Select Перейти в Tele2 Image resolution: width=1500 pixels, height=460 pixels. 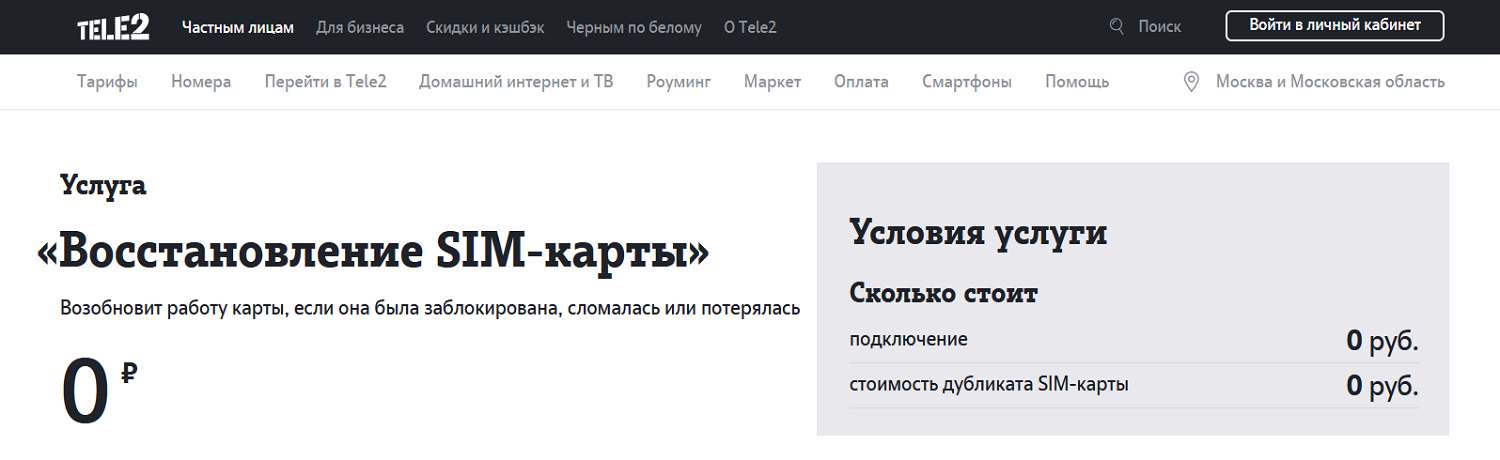[x=326, y=82]
